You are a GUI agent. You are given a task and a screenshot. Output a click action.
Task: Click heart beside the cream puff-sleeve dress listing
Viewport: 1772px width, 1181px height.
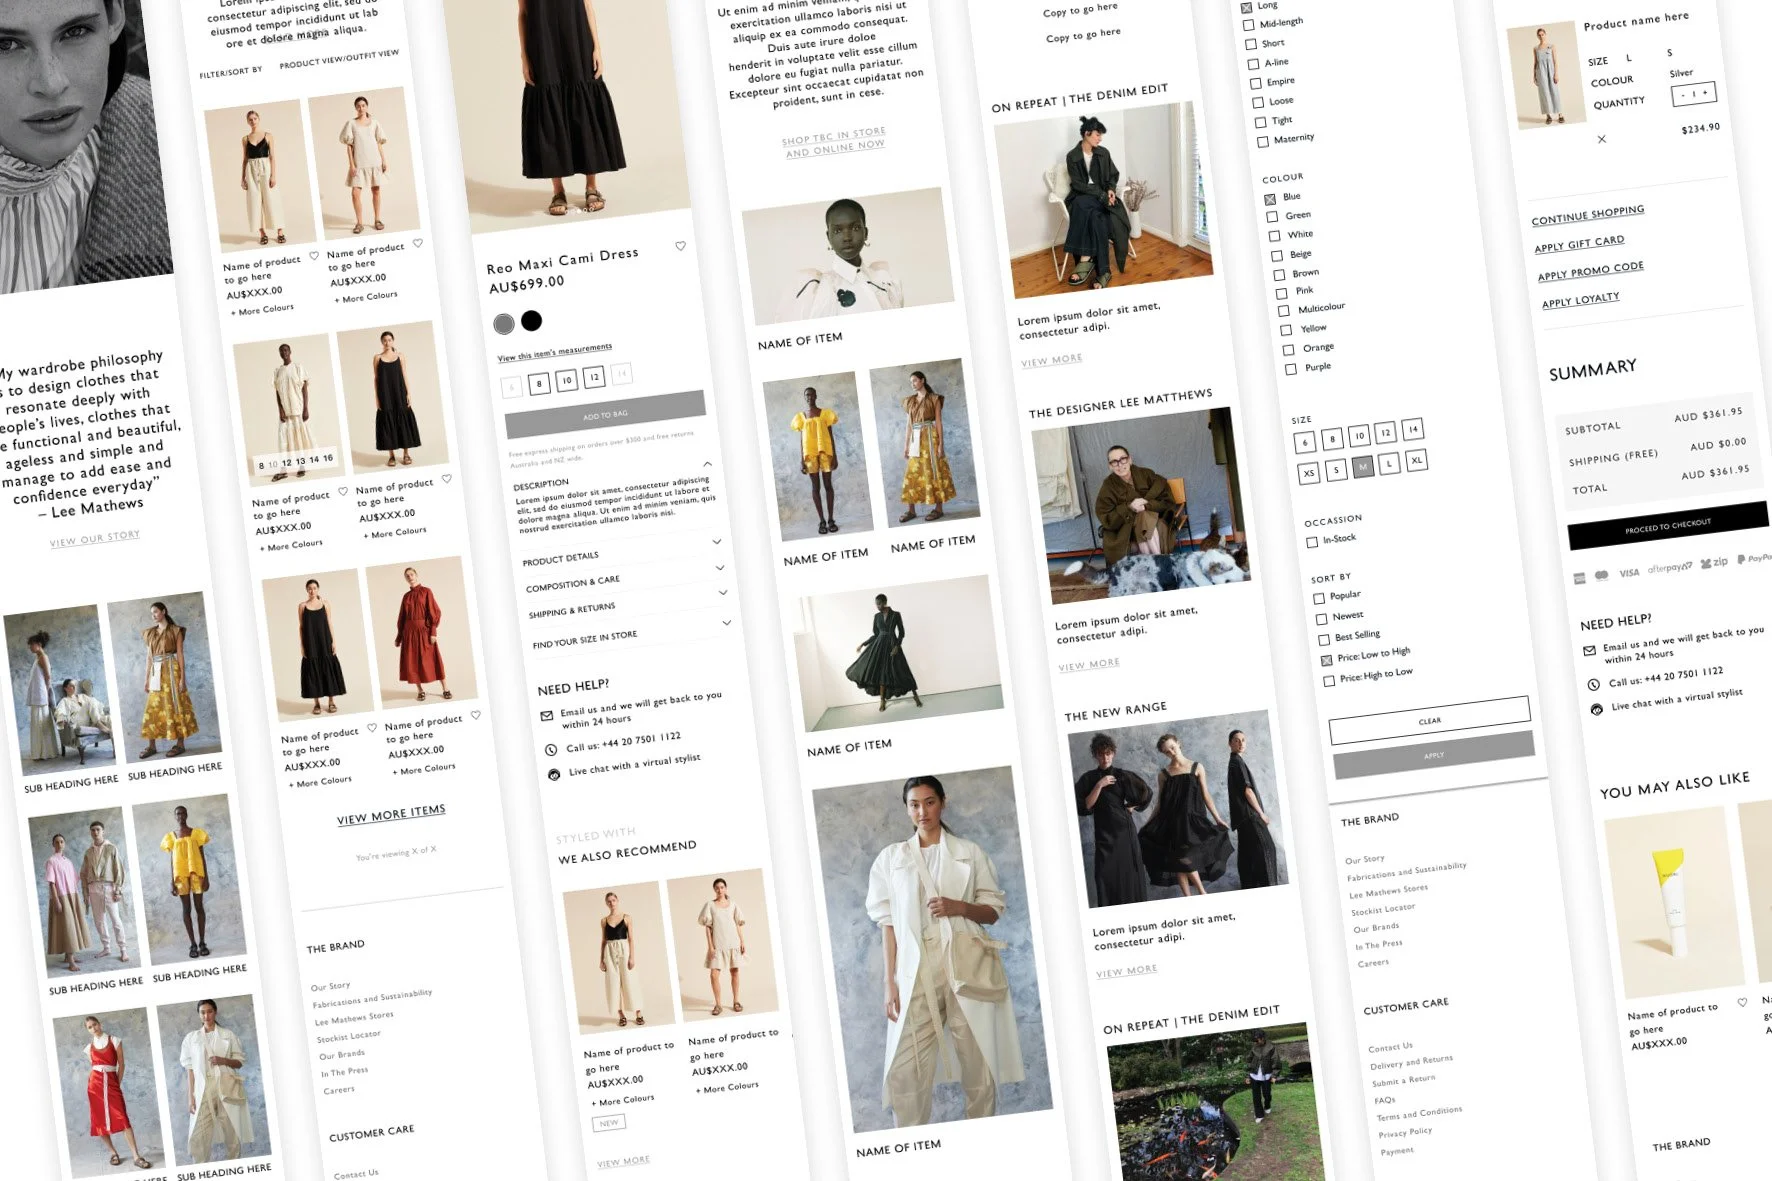click(x=418, y=243)
